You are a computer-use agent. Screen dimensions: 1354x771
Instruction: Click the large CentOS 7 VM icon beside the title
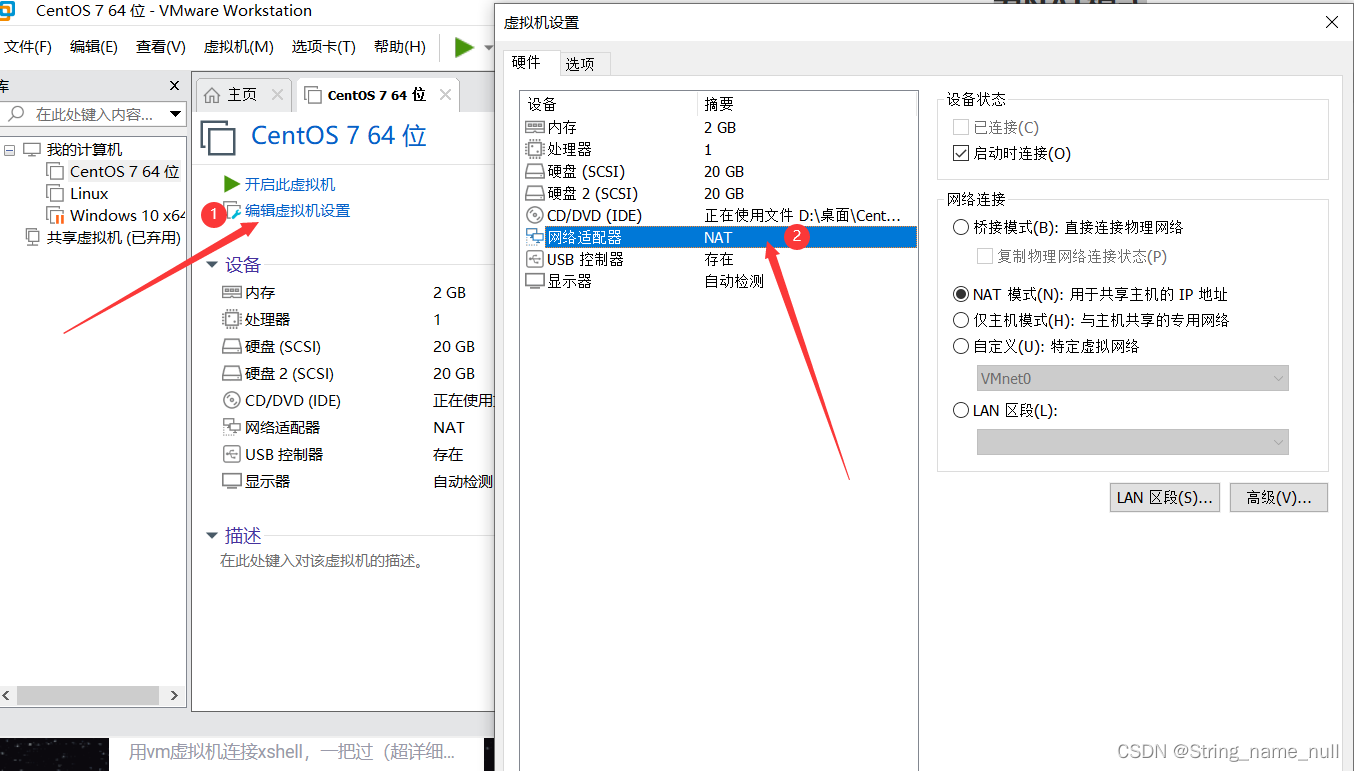pyautogui.click(x=219, y=137)
